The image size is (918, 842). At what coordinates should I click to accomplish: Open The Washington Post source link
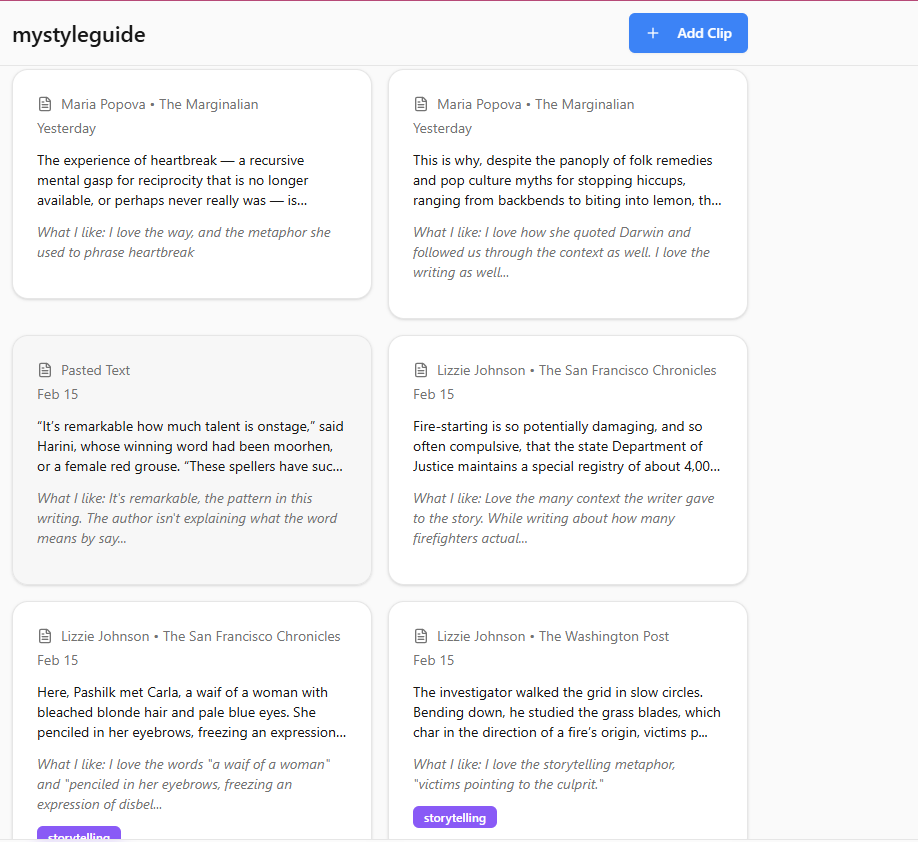click(603, 635)
